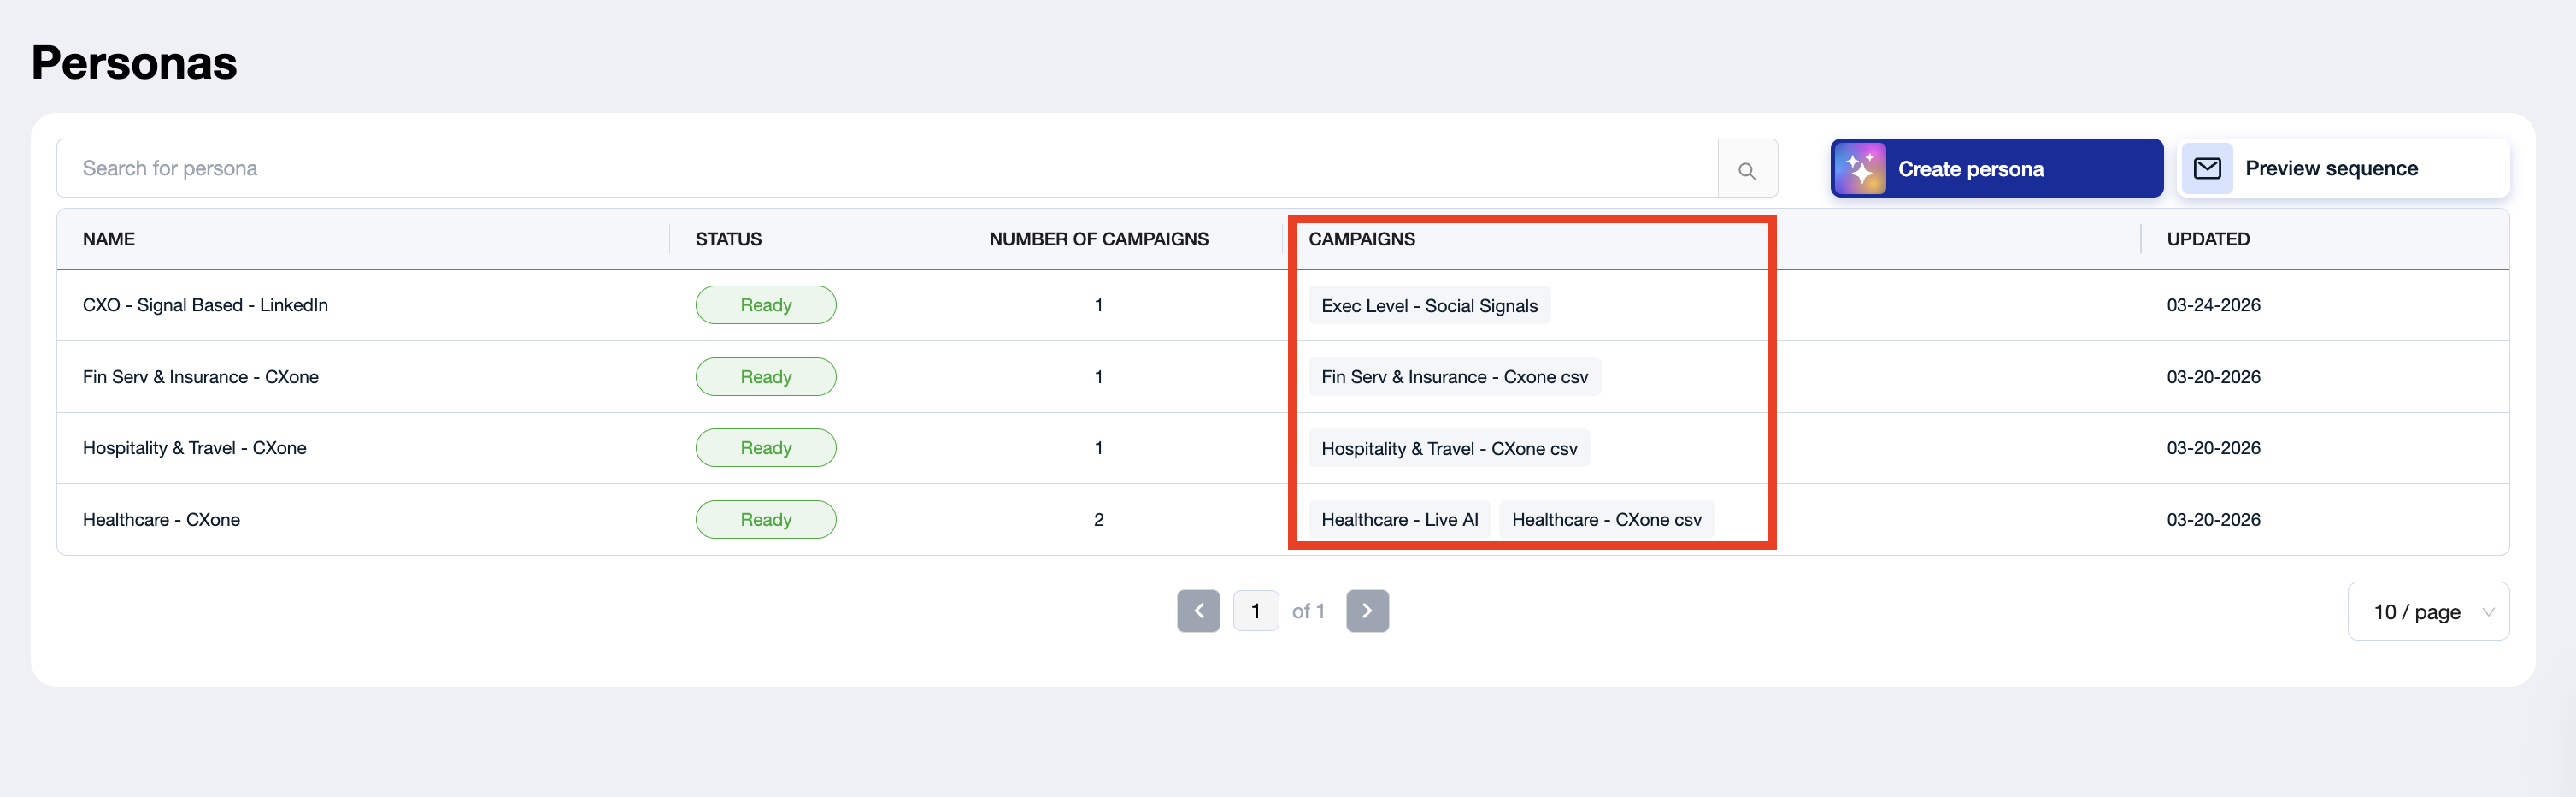Click the Preview sequence button

tap(2343, 168)
